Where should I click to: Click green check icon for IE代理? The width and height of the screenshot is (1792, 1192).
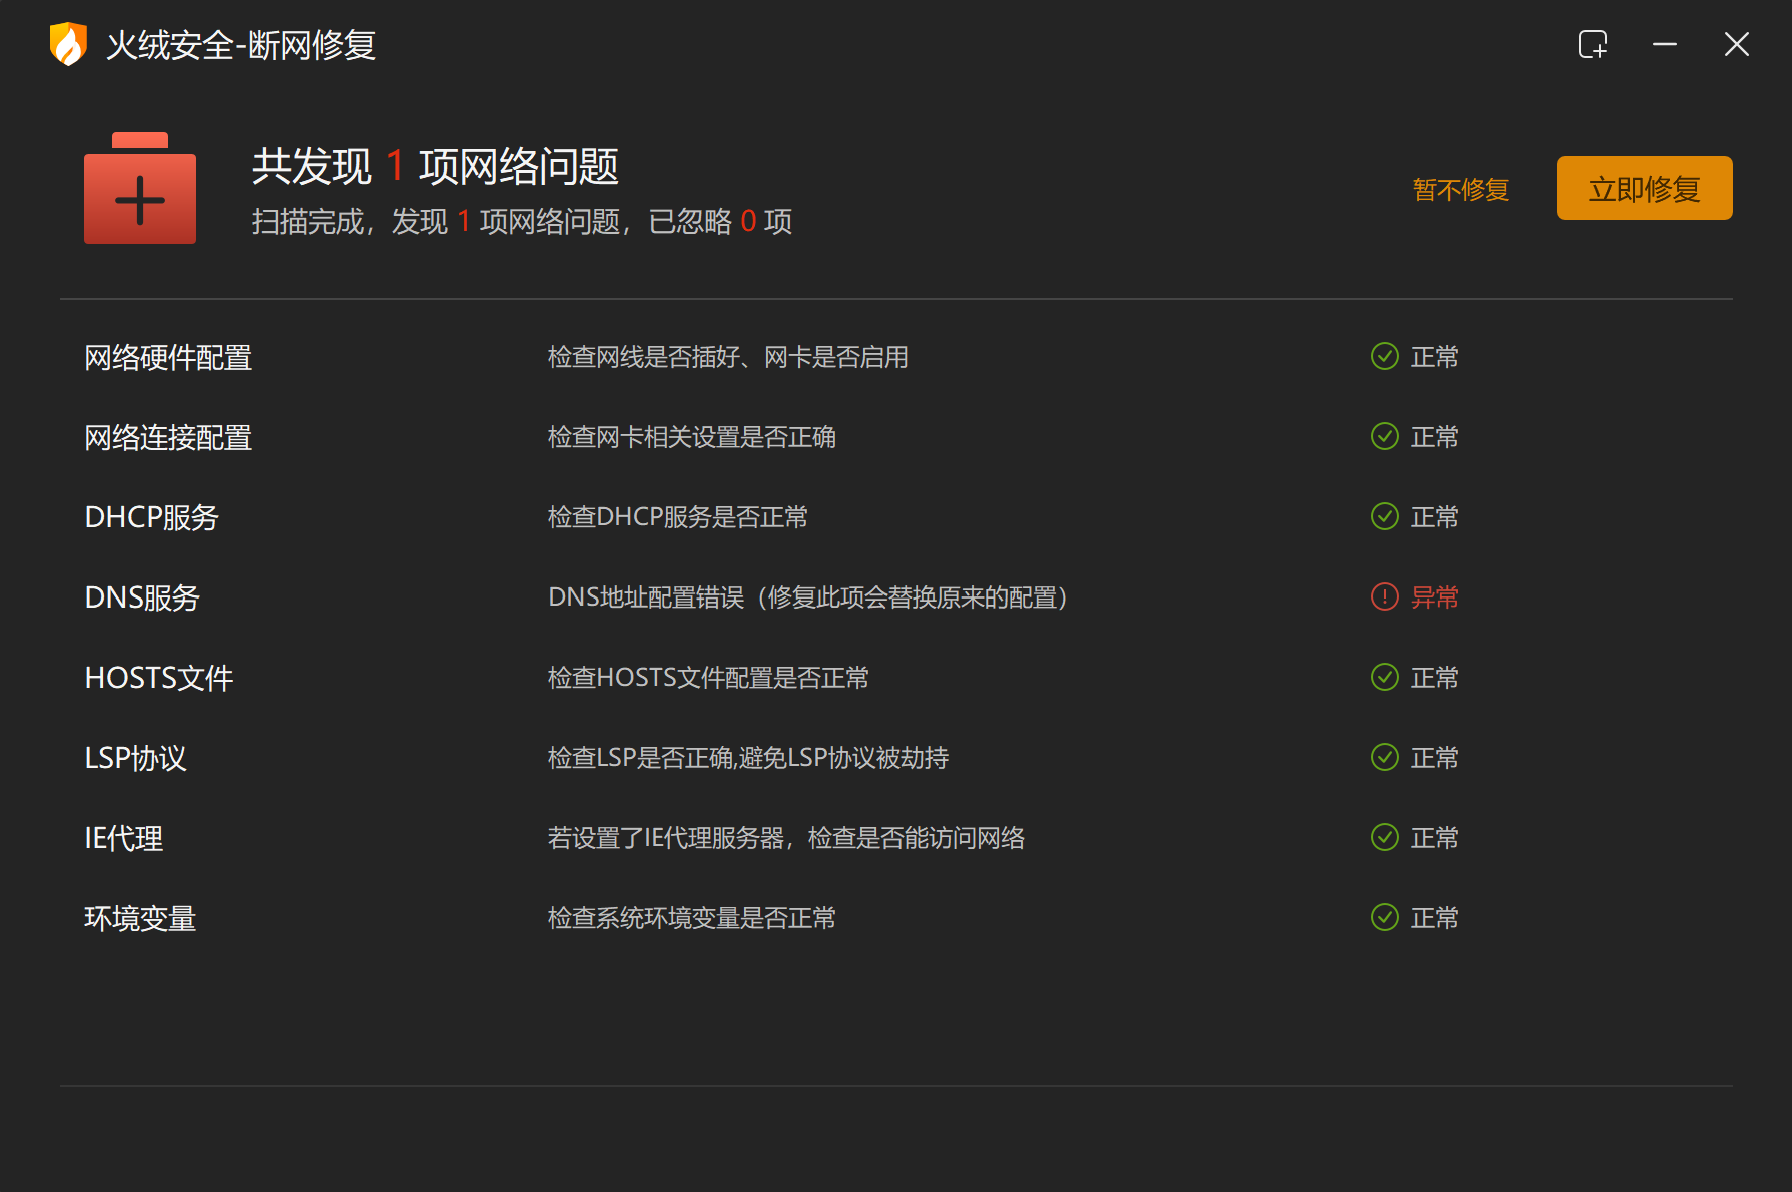pyautogui.click(x=1385, y=837)
